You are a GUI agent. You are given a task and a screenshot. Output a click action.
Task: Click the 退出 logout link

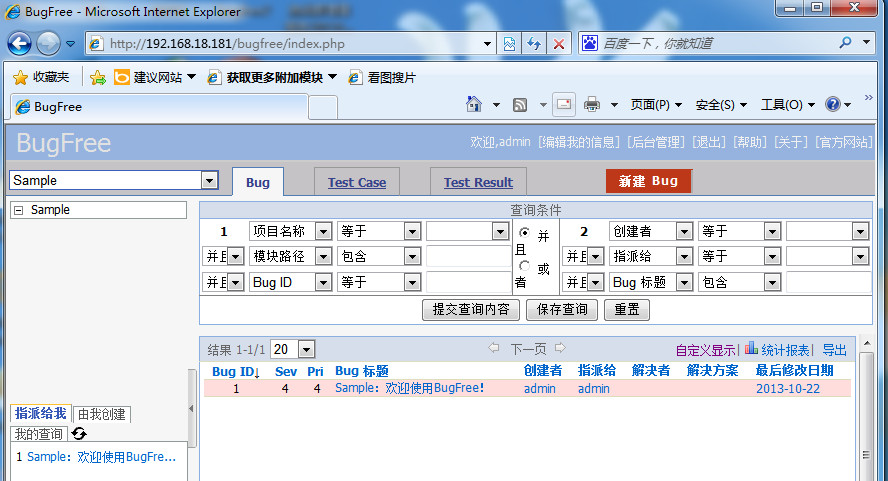pyautogui.click(x=708, y=142)
